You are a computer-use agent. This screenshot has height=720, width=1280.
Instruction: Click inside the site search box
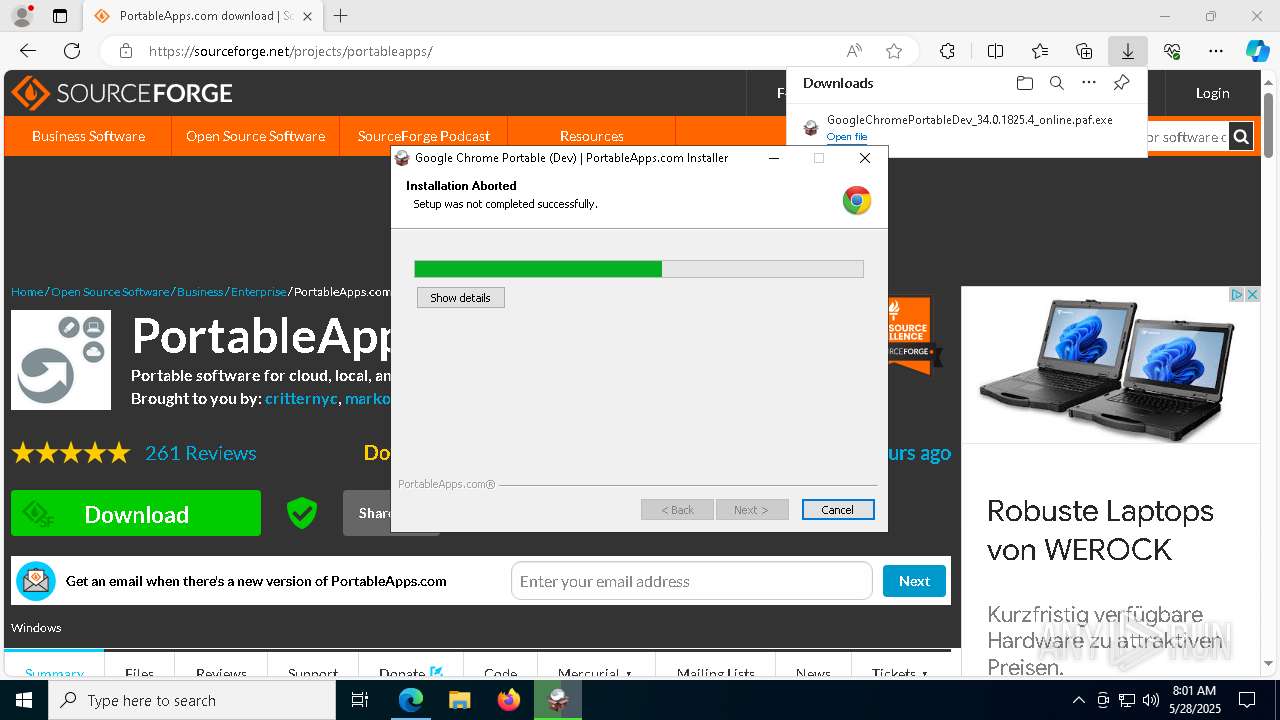pos(1187,137)
